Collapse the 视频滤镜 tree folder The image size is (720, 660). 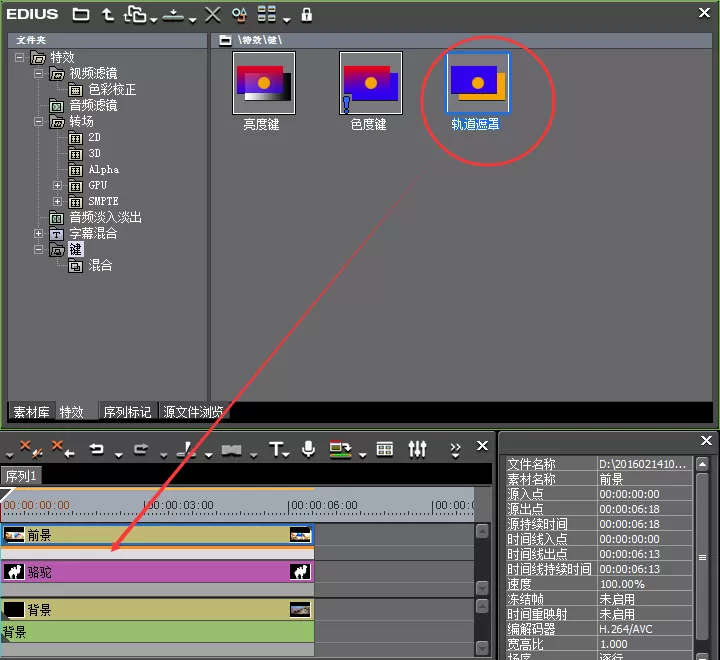(39, 73)
